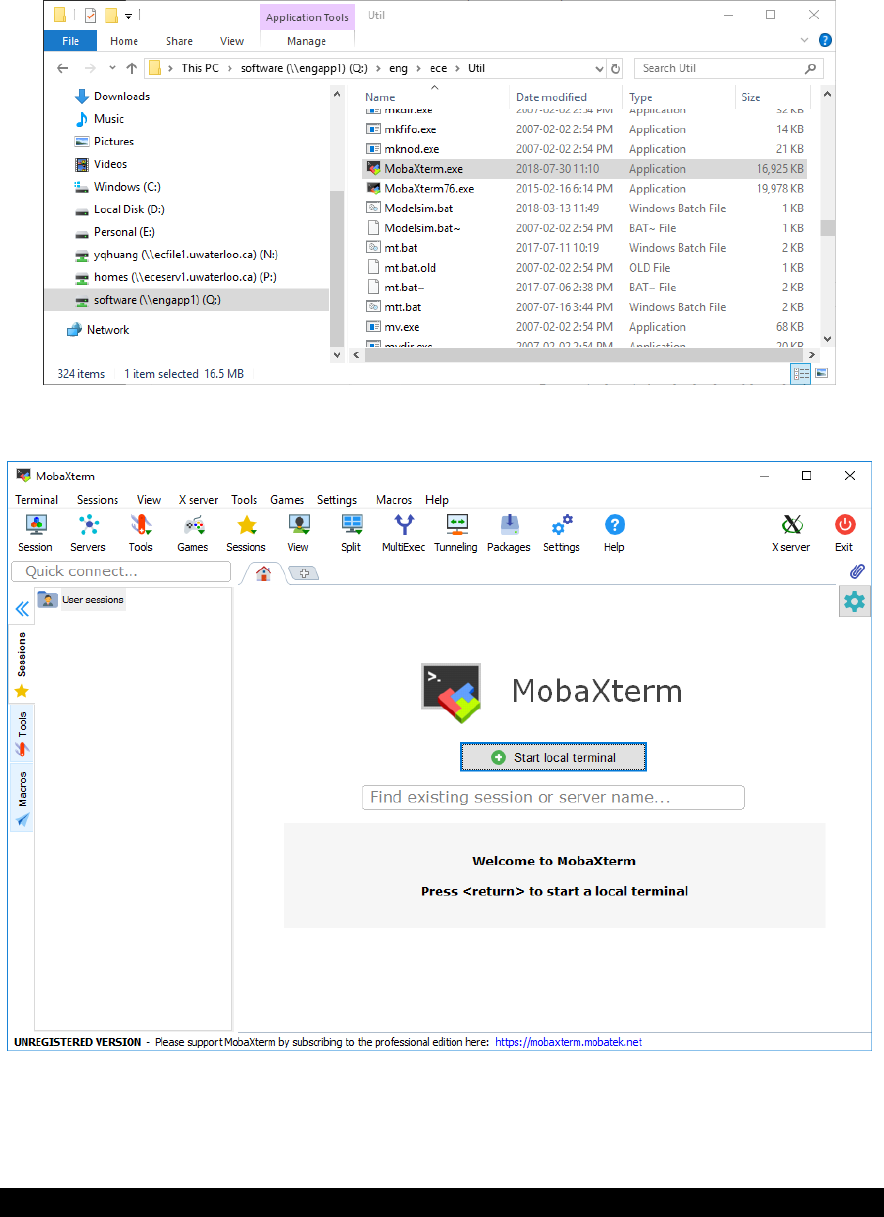Click the Help toolbar icon
This screenshot has height=1217, width=884.
[x=614, y=532]
